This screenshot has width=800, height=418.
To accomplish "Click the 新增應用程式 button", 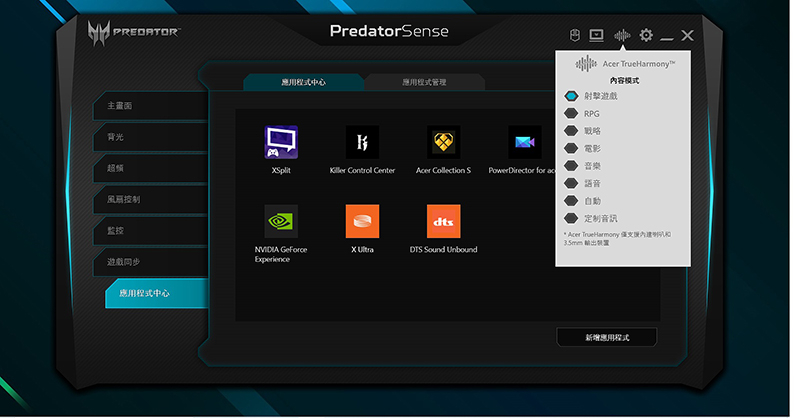I will pyautogui.click(x=607, y=337).
